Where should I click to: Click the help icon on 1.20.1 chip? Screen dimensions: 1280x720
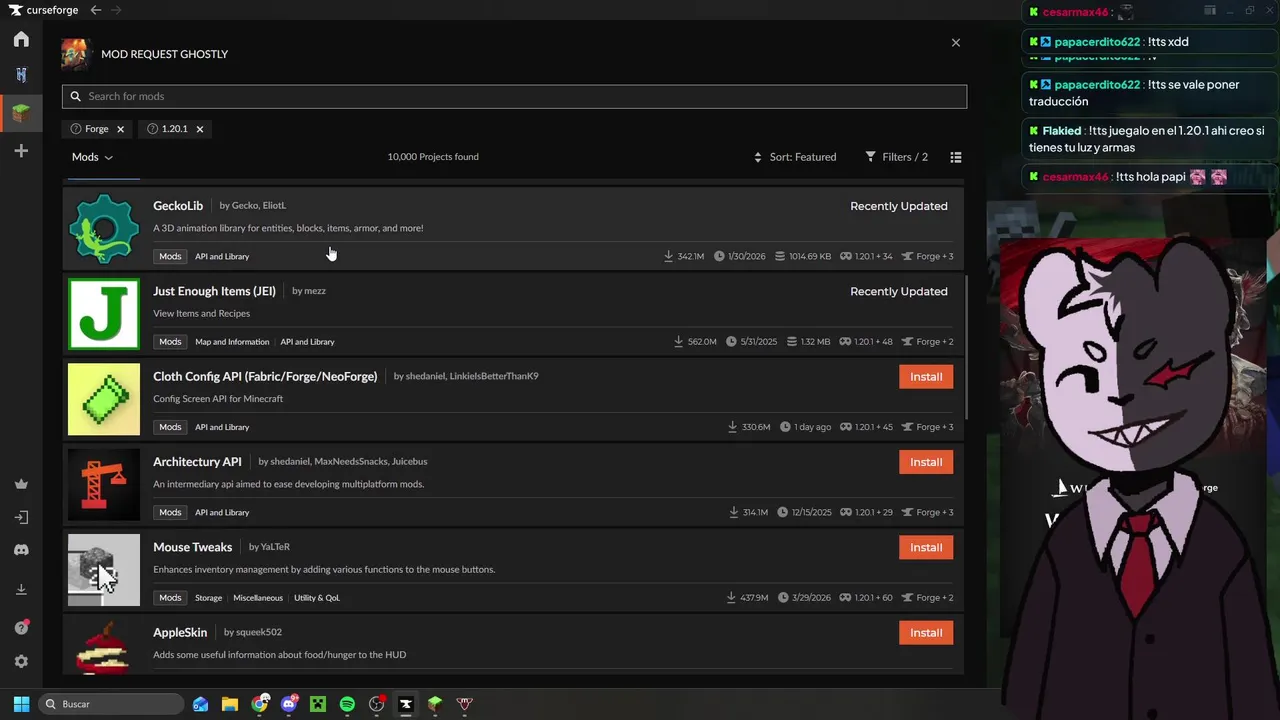(153, 129)
